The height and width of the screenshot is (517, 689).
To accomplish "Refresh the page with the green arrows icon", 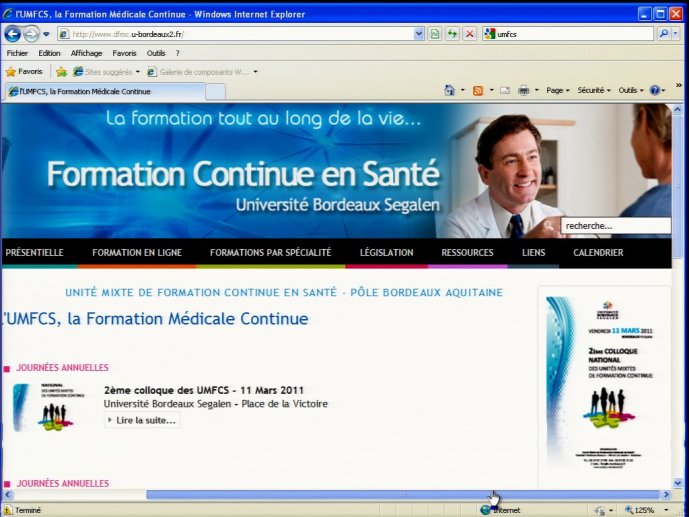I will click(452, 34).
